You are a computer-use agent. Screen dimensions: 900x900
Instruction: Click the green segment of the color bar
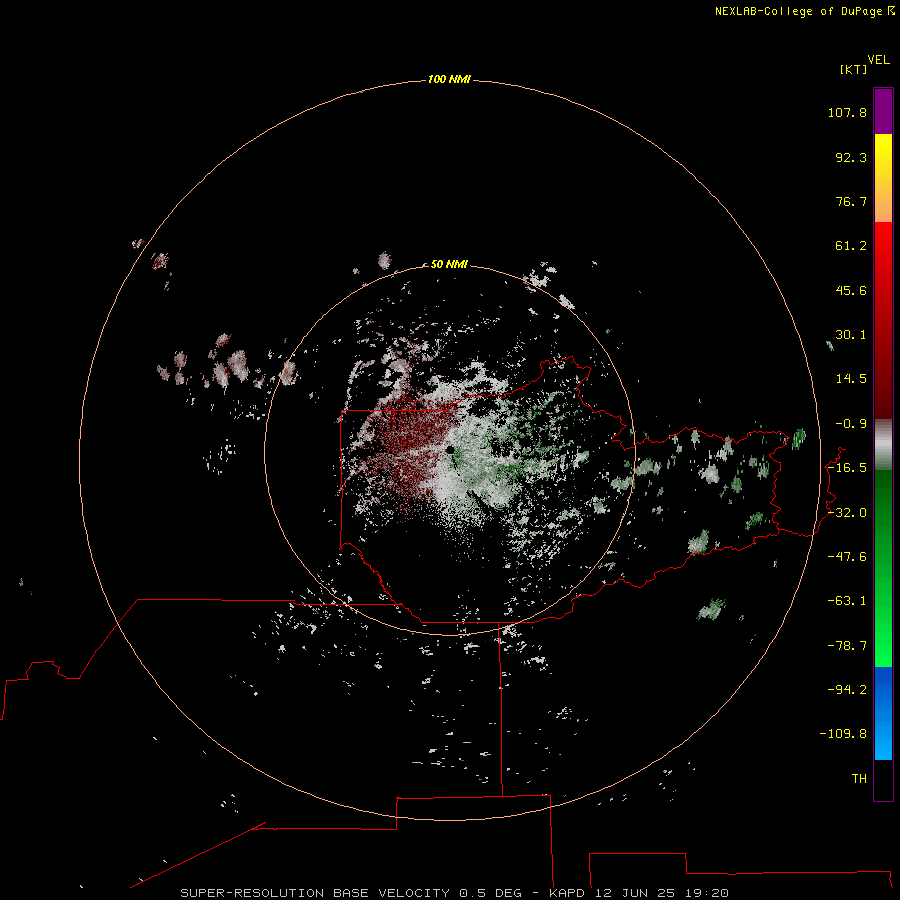coord(883,568)
